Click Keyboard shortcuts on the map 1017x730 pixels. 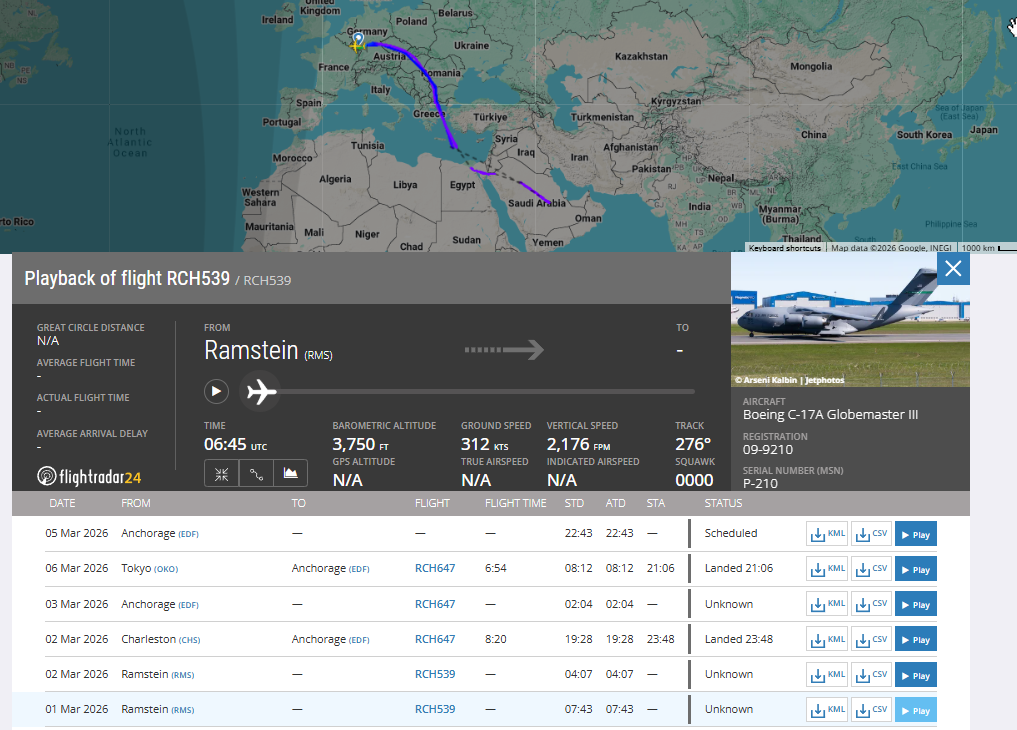[785, 248]
